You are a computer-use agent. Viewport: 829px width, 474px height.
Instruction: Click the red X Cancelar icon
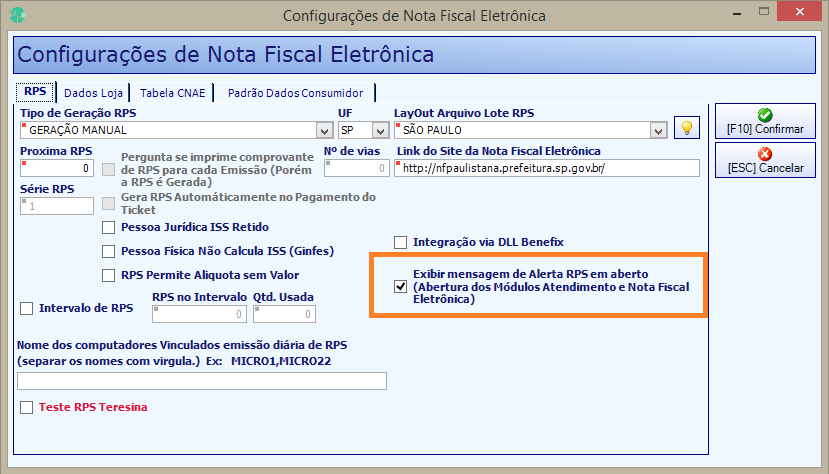(764, 154)
